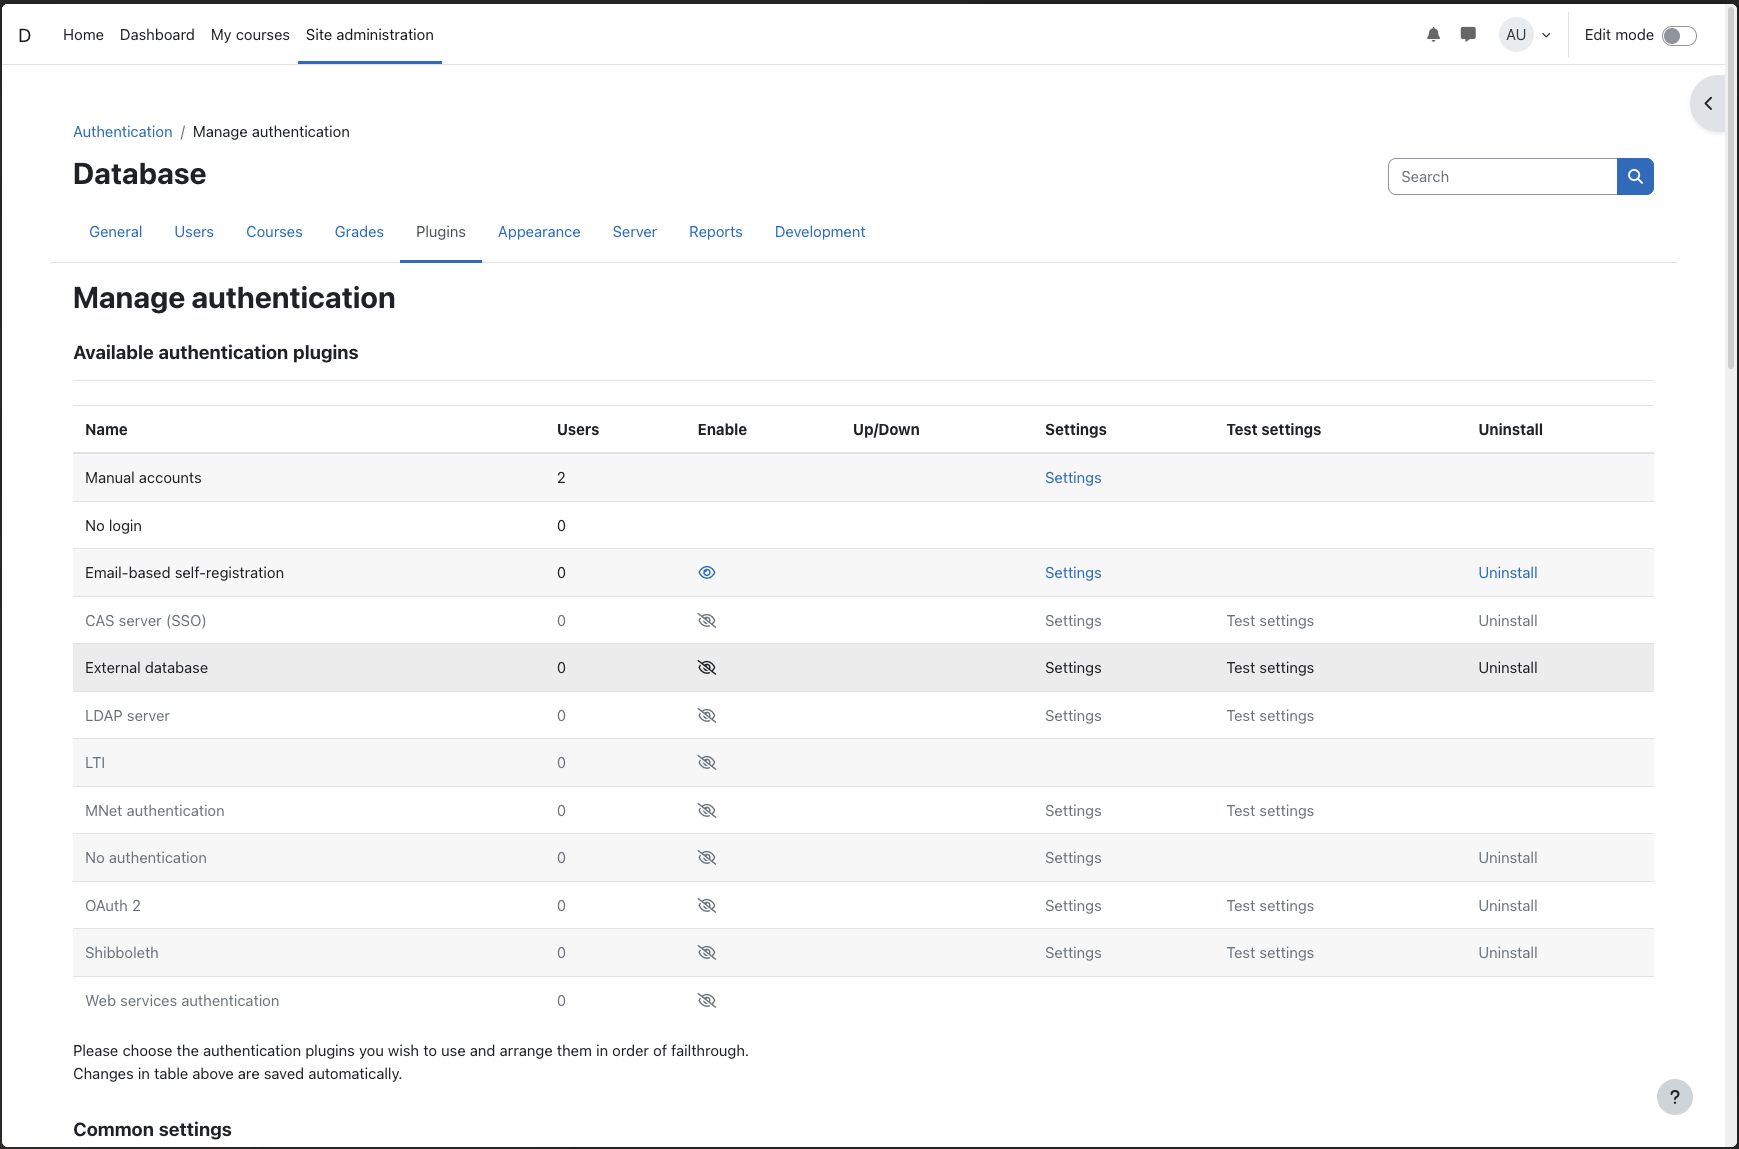This screenshot has height=1149, width=1739.
Task: Open Settings for Manual accounts
Action: coord(1073,478)
